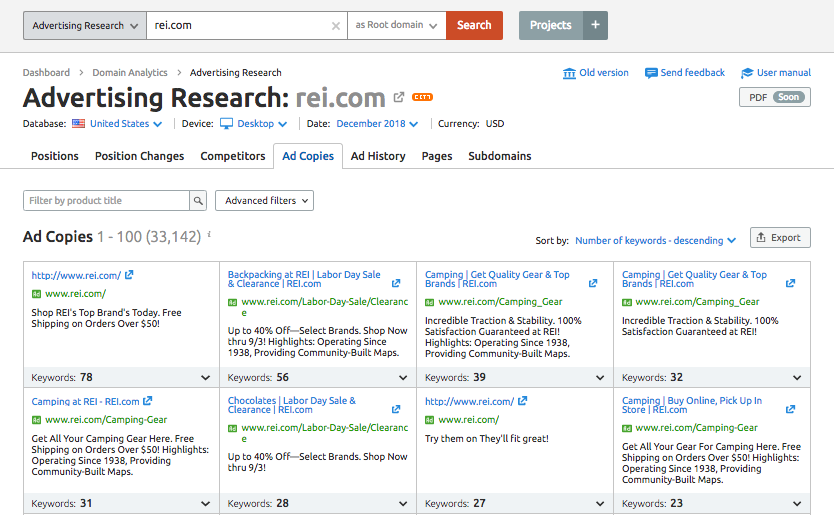This screenshot has width=834, height=515.
Task: Clear the rei.com search field with X icon
Action: point(335,26)
